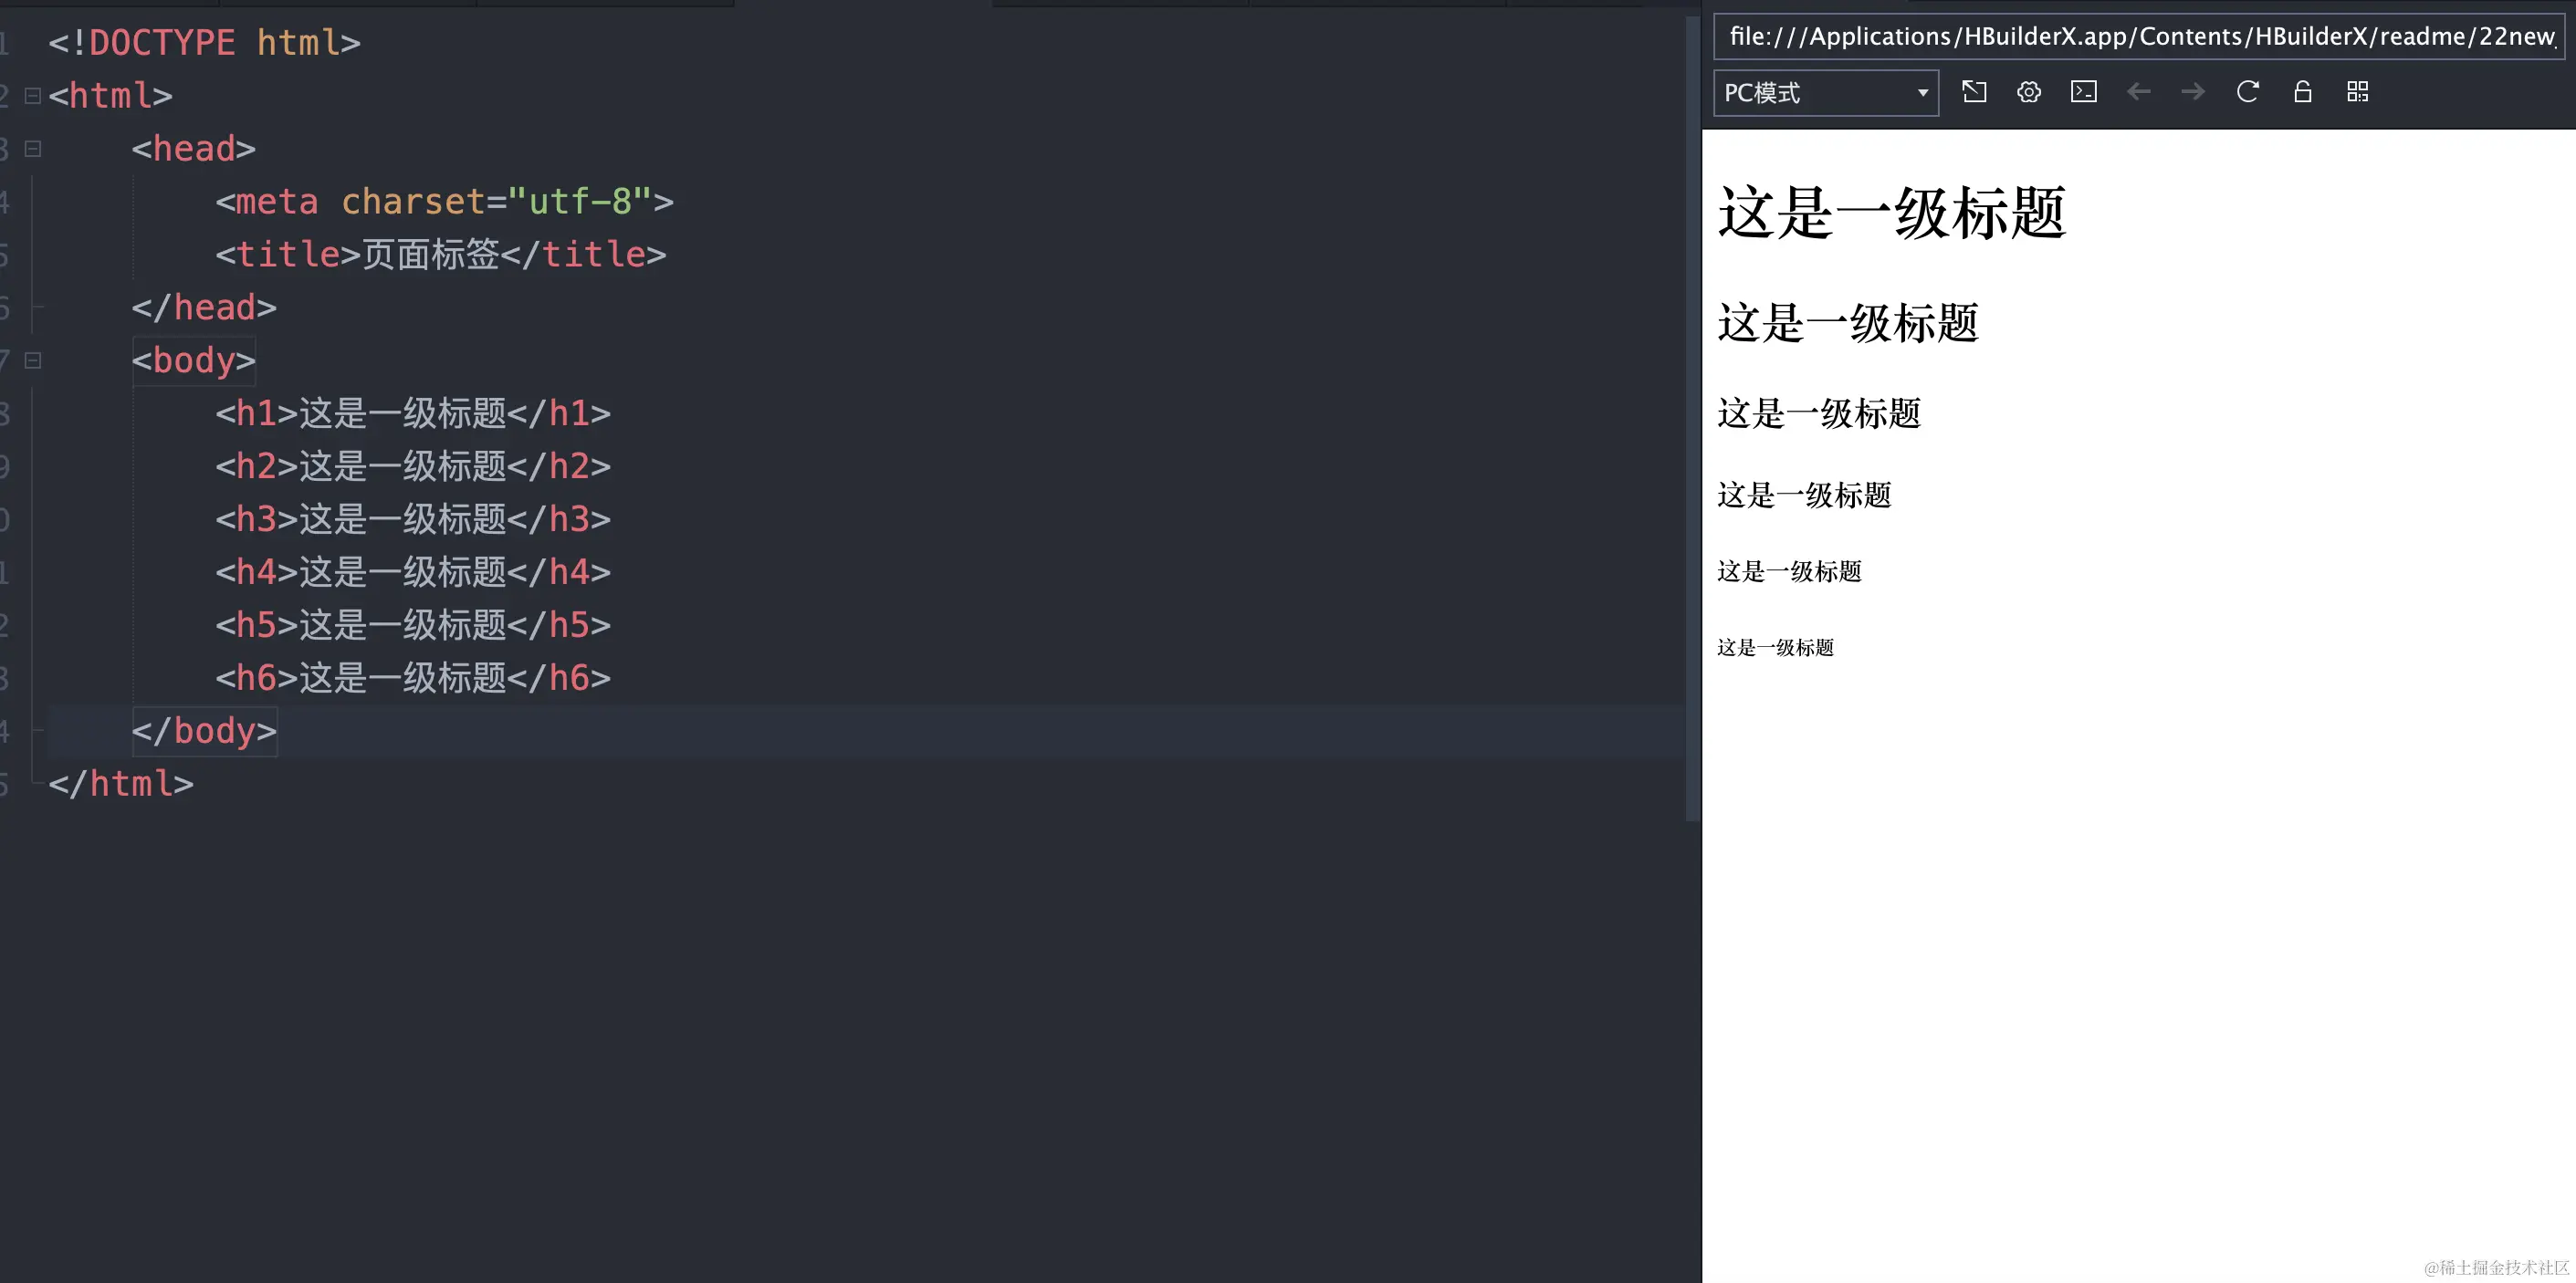
Task: Open the developer console icon
Action: pos(2084,92)
